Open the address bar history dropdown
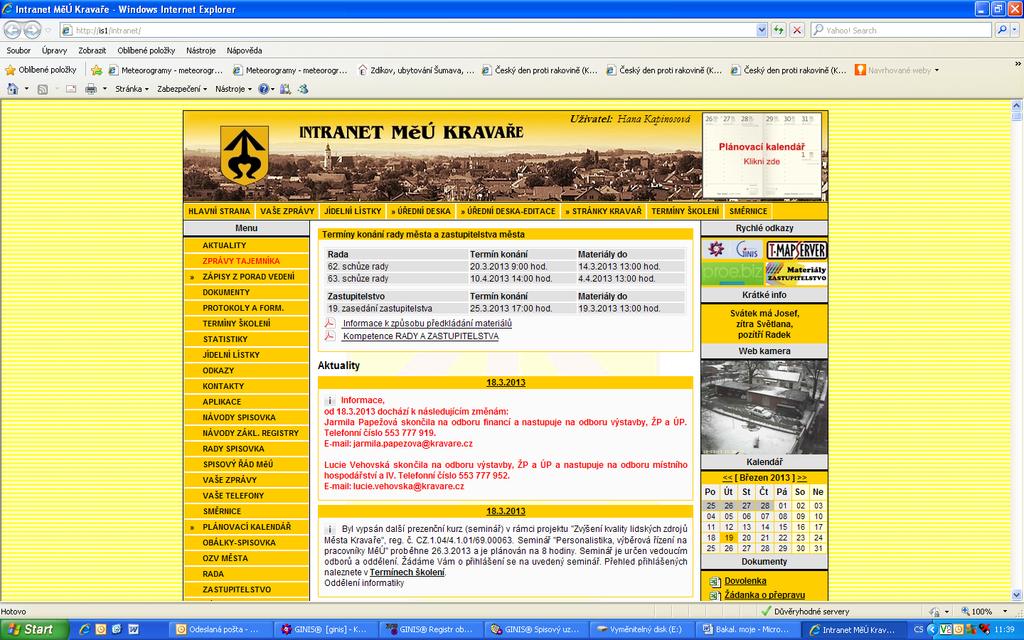Image resolution: width=1024 pixels, height=640 pixels. tap(761, 30)
